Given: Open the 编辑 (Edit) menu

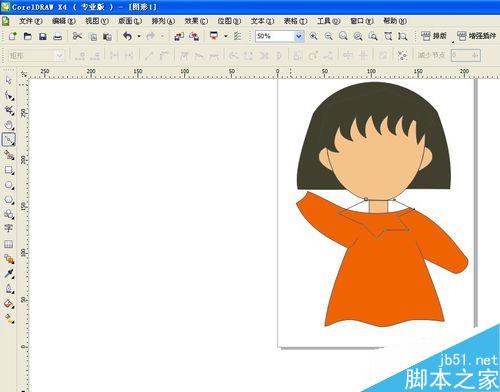Looking at the screenshot, I should (x=64, y=21).
